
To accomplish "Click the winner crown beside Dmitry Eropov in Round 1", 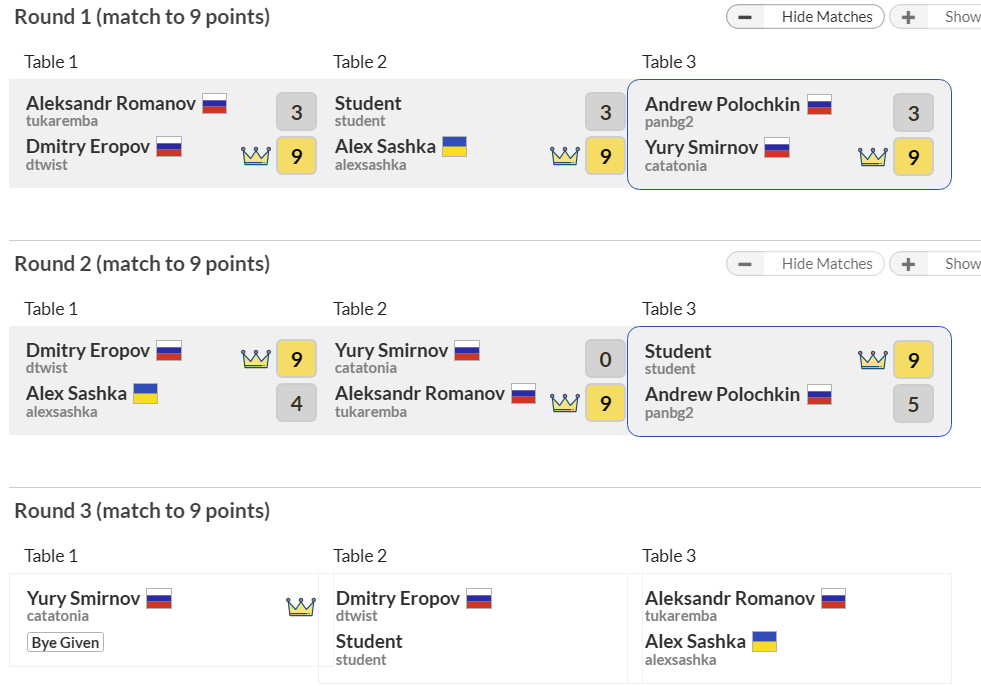I will point(256,156).
